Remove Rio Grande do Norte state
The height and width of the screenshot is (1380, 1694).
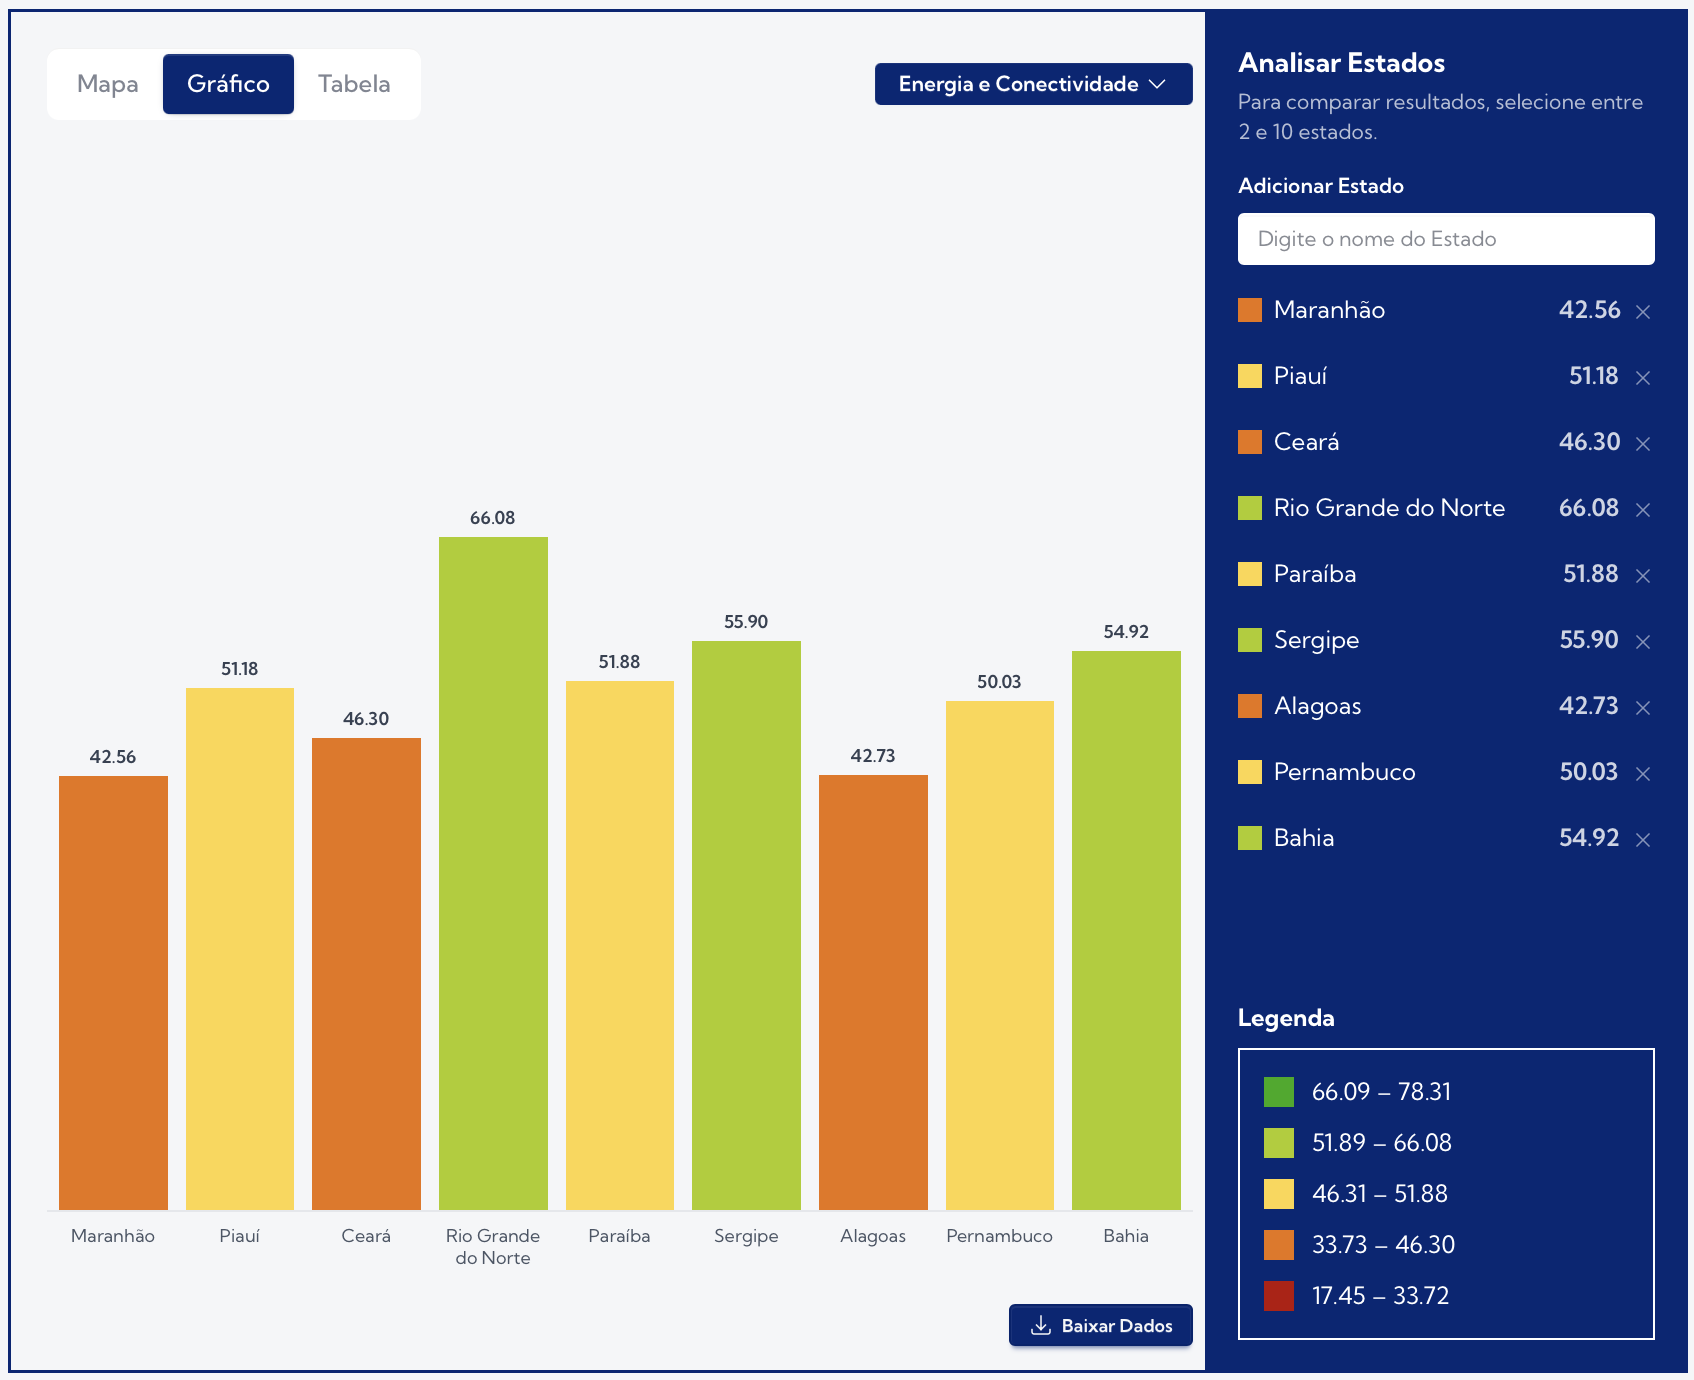1642,510
